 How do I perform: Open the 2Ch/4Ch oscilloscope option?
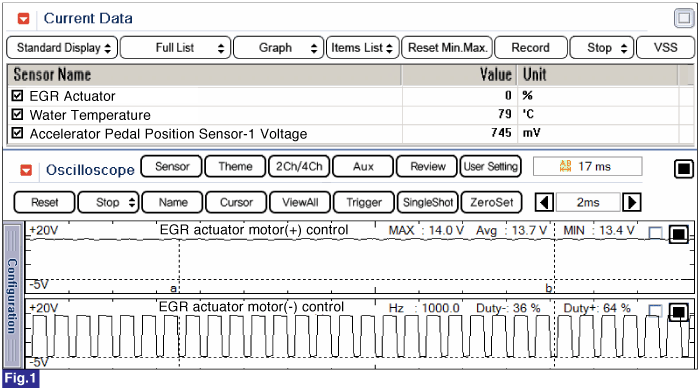tap(299, 167)
